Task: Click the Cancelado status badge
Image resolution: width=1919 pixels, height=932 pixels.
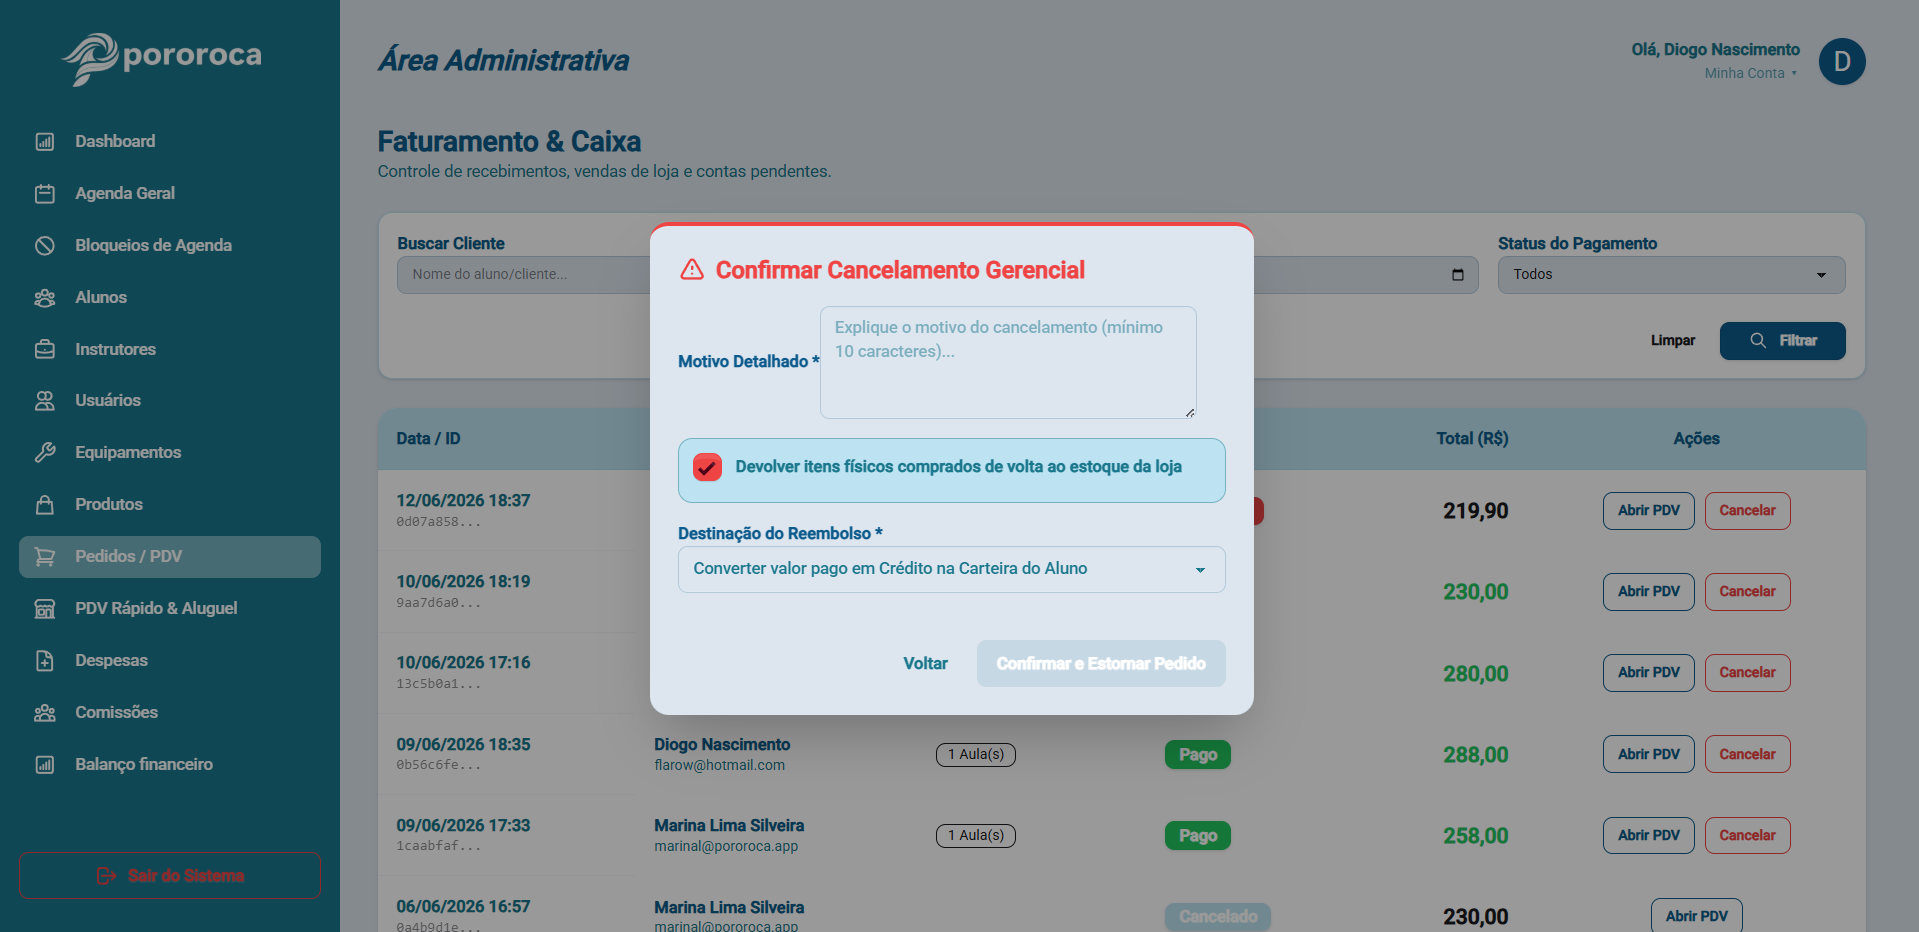Action: click(1217, 917)
